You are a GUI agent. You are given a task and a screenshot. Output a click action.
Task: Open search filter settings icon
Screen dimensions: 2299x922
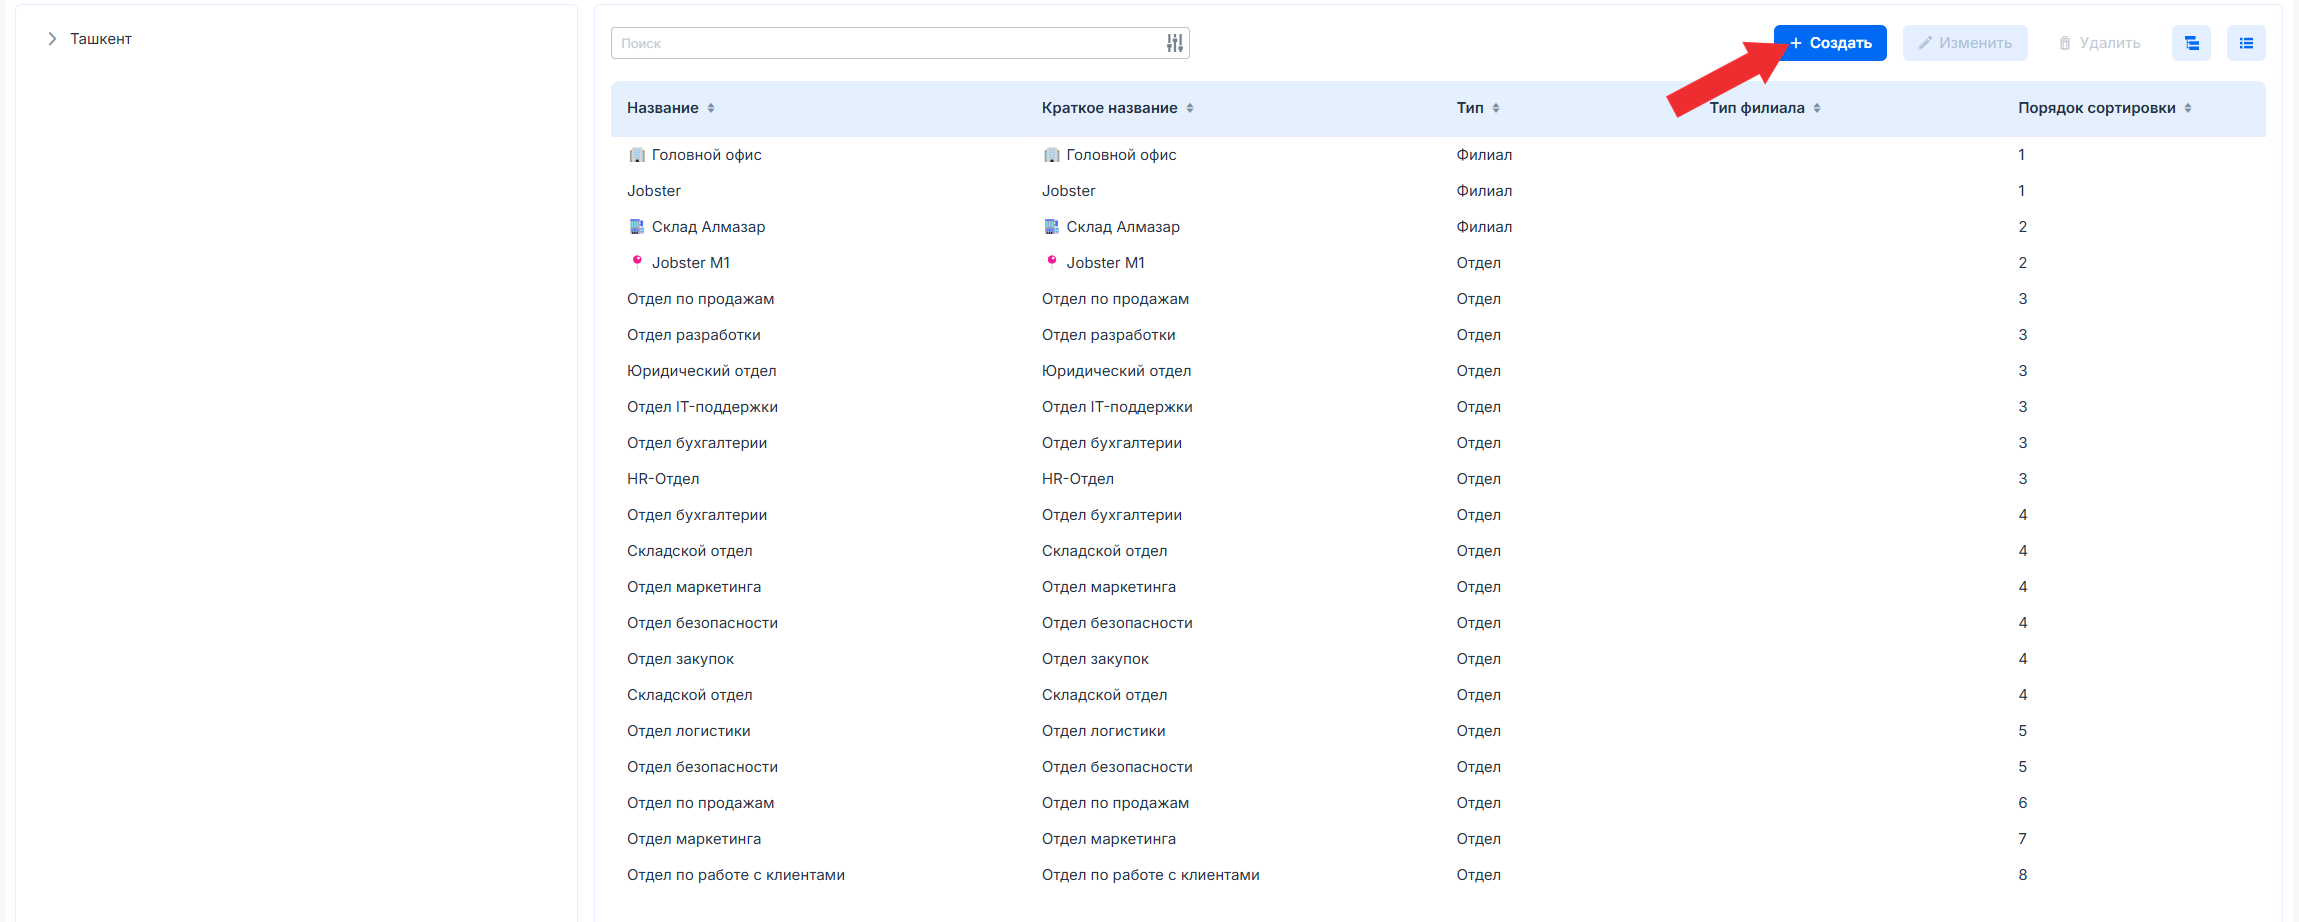click(x=1174, y=43)
